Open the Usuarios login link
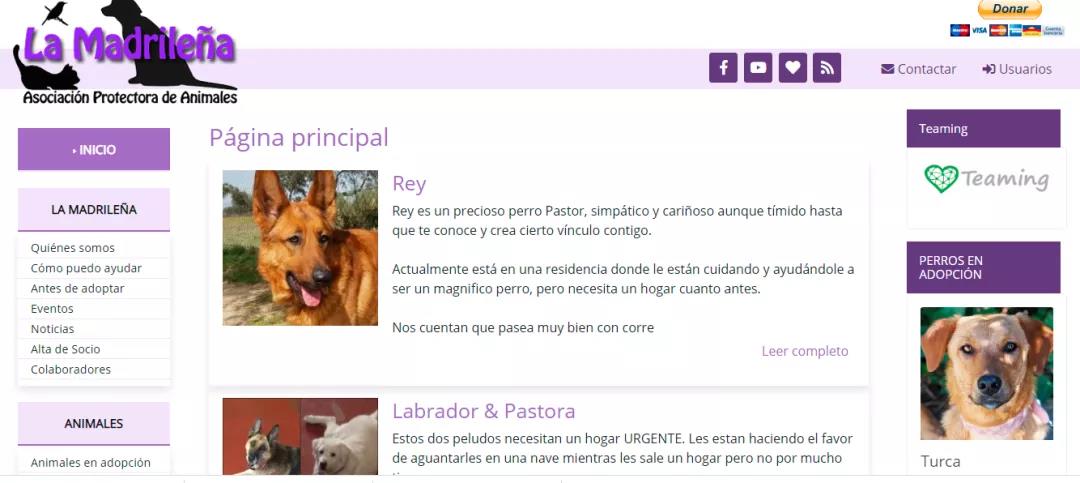This screenshot has width=1080, height=483. point(1017,69)
